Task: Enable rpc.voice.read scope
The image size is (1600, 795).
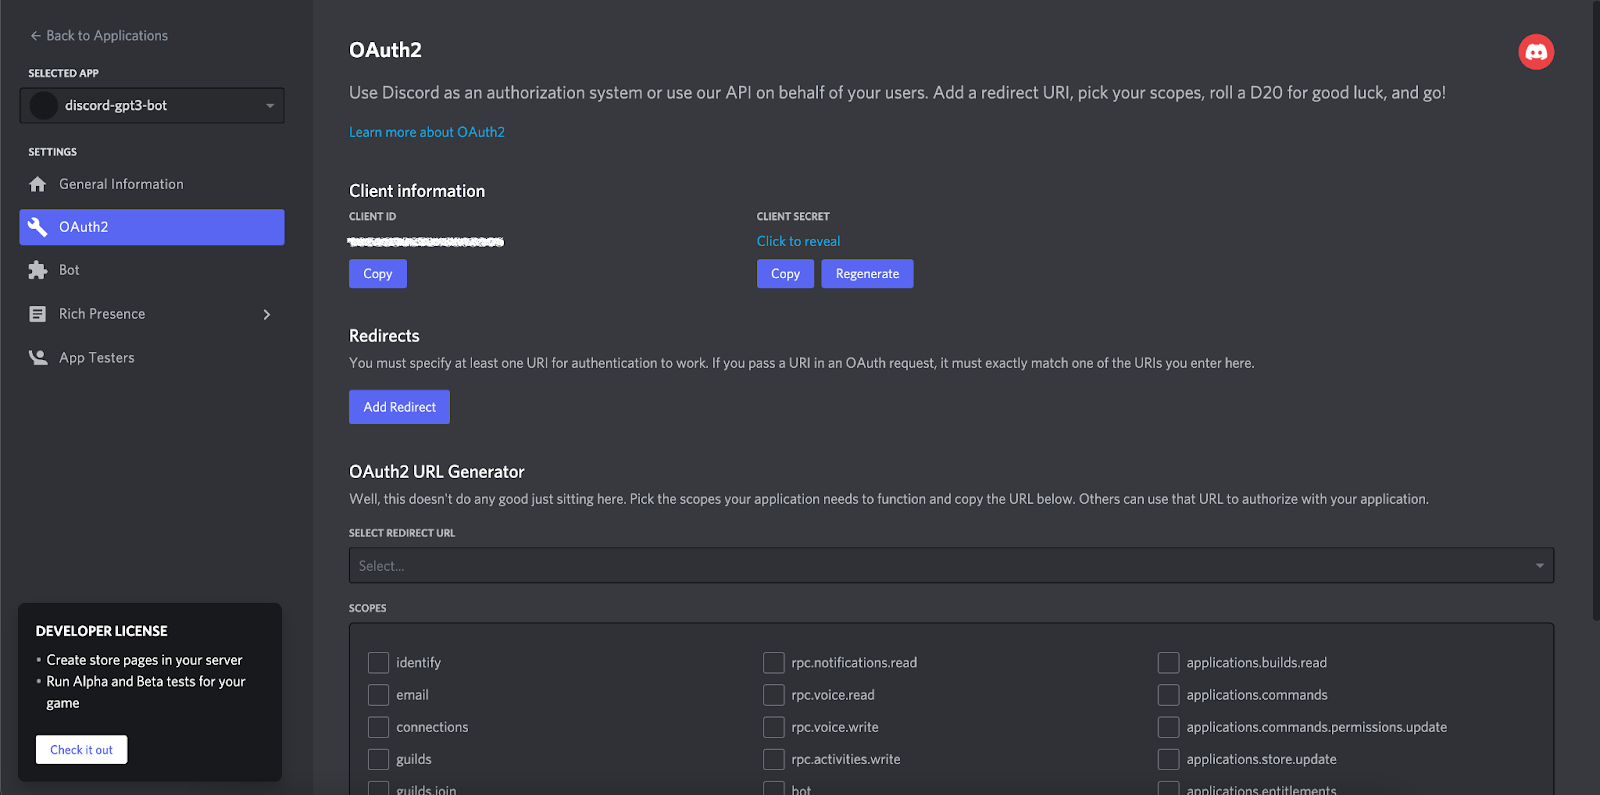Action: coord(773,695)
